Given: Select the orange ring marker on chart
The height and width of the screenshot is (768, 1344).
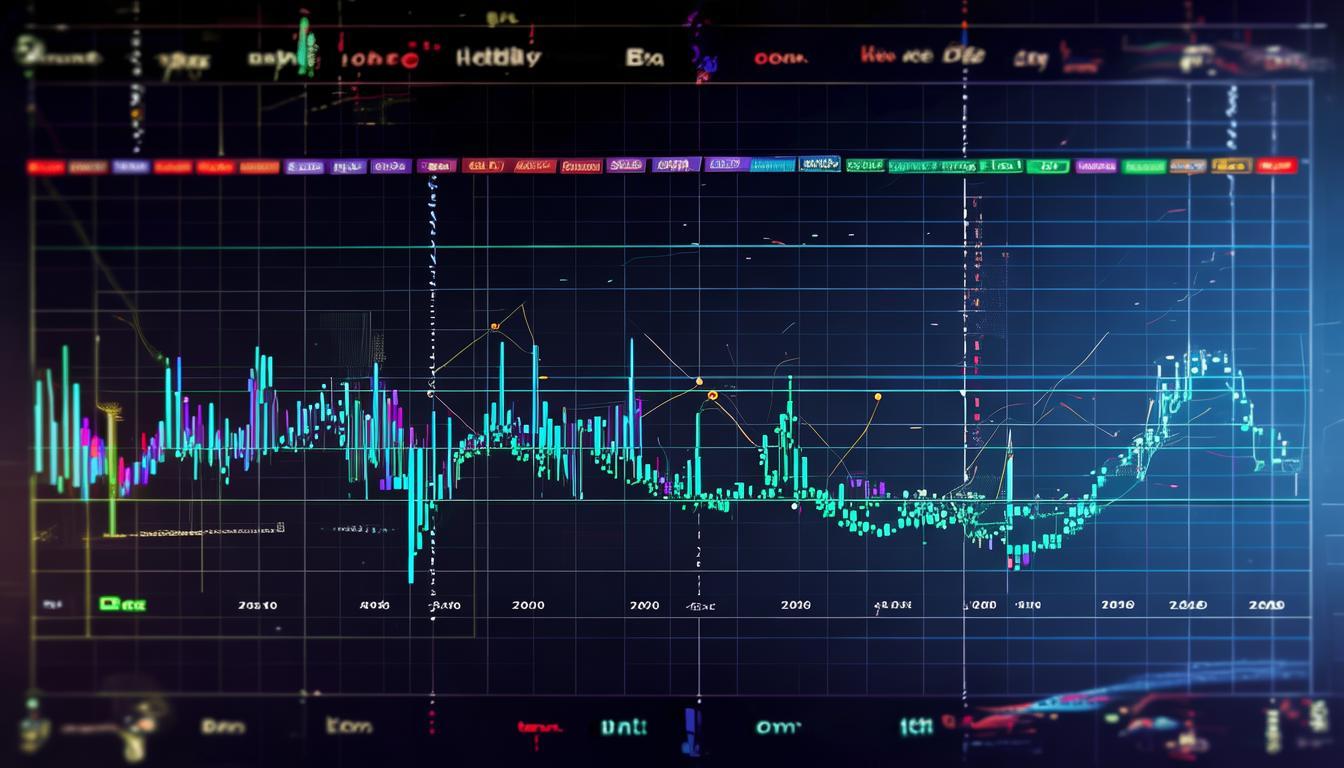Looking at the screenshot, I should coord(712,396).
